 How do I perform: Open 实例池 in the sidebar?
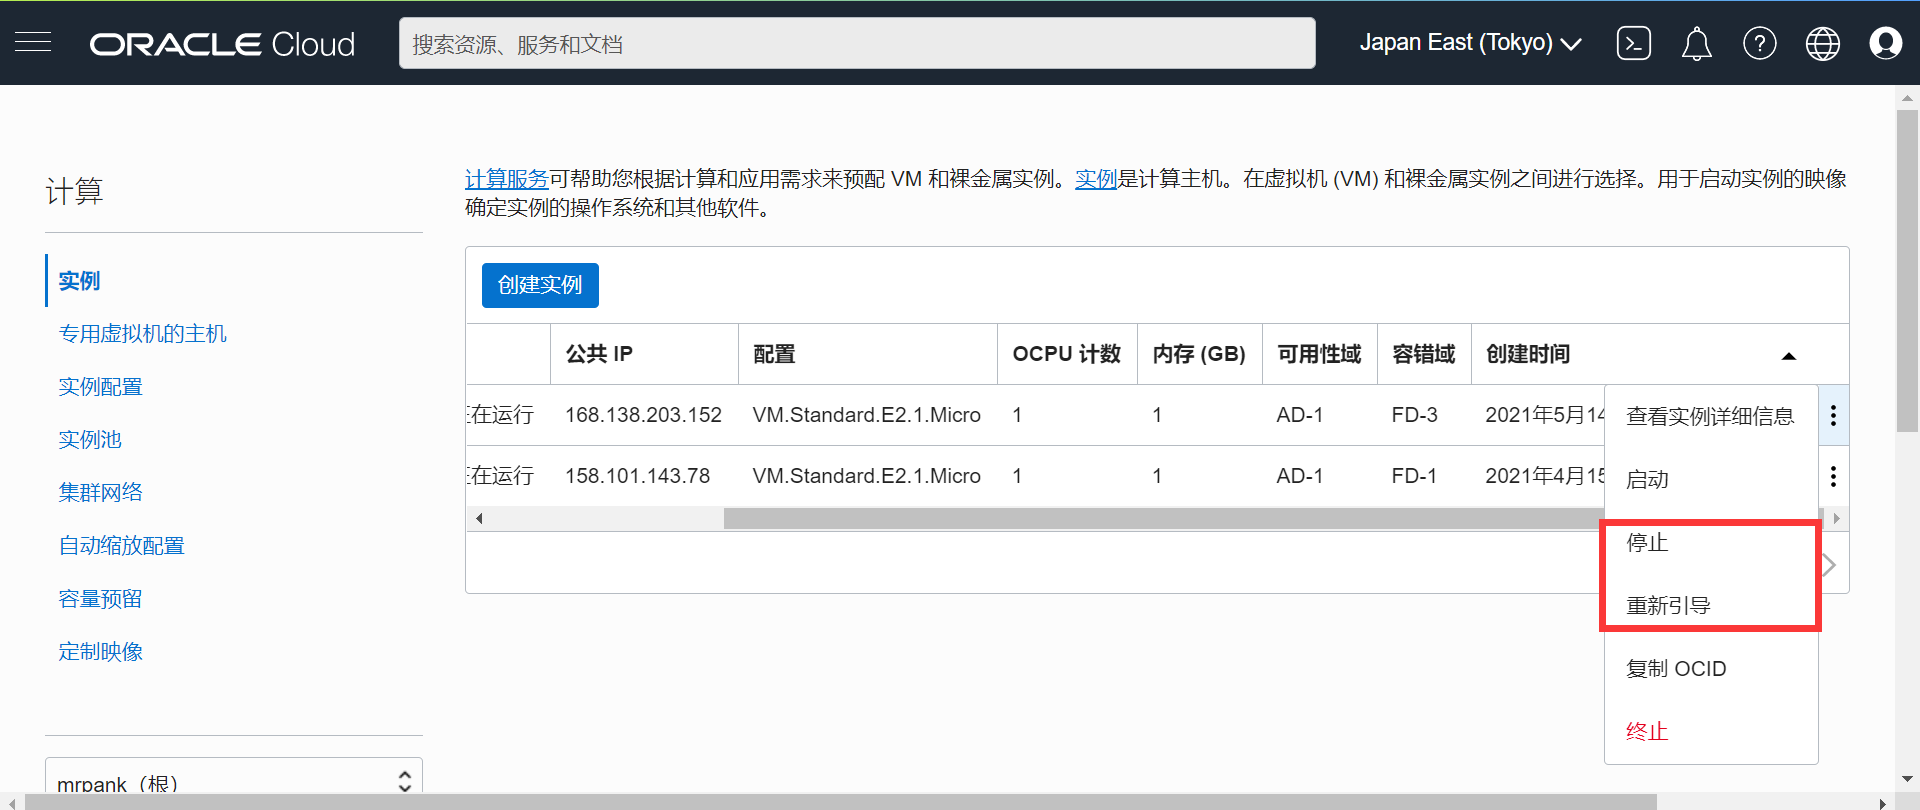89,440
